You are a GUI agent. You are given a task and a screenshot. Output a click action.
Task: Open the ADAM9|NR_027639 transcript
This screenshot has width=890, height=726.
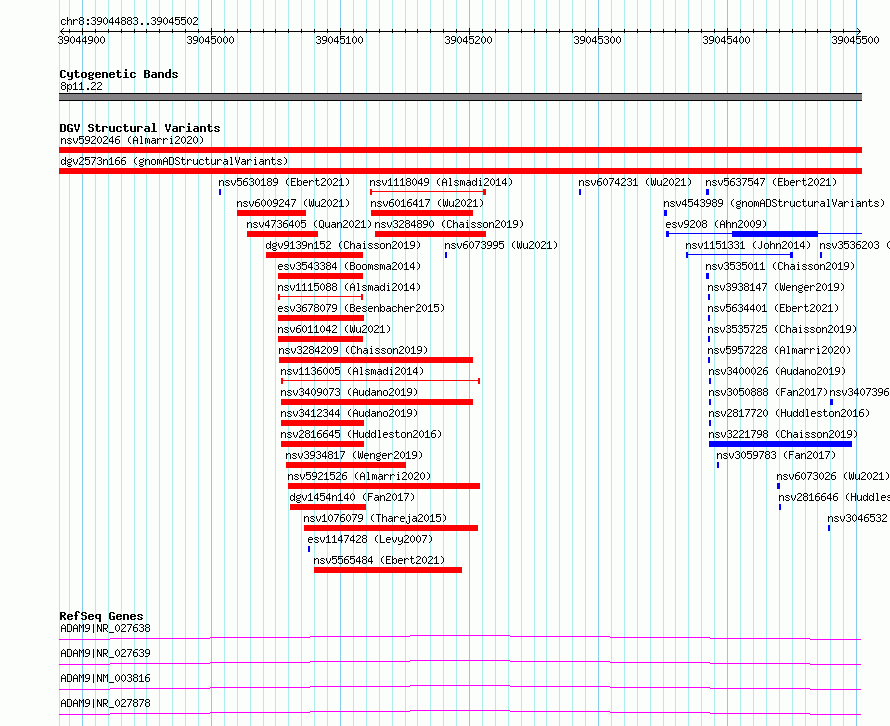pos(106,653)
